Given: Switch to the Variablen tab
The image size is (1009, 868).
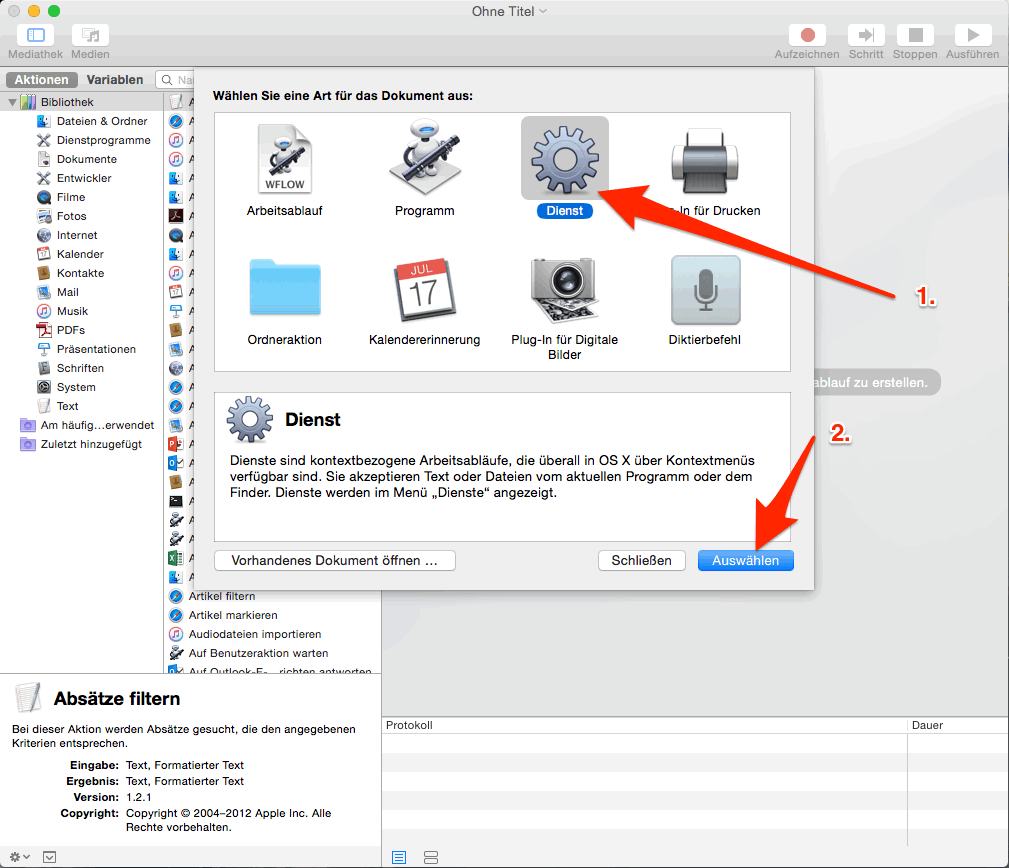Looking at the screenshot, I should click(115, 80).
